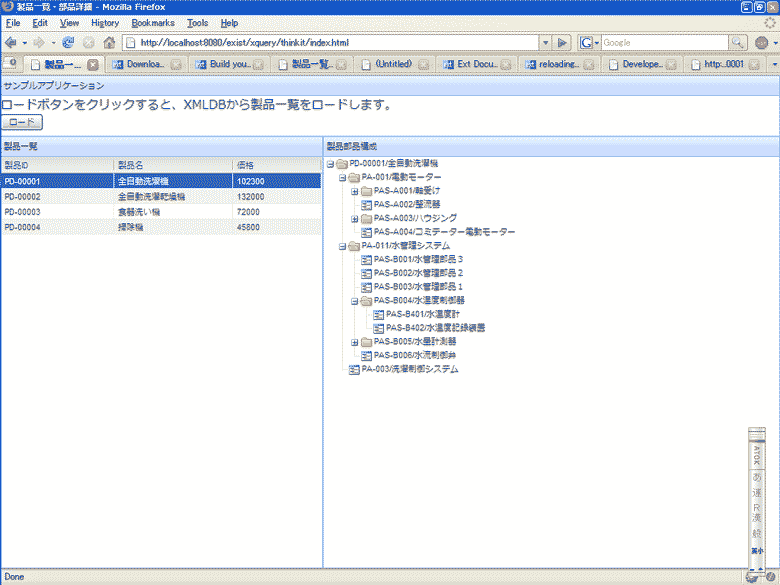Click in the Google search field
Viewport: 780px width, 585px height.
[664, 43]
